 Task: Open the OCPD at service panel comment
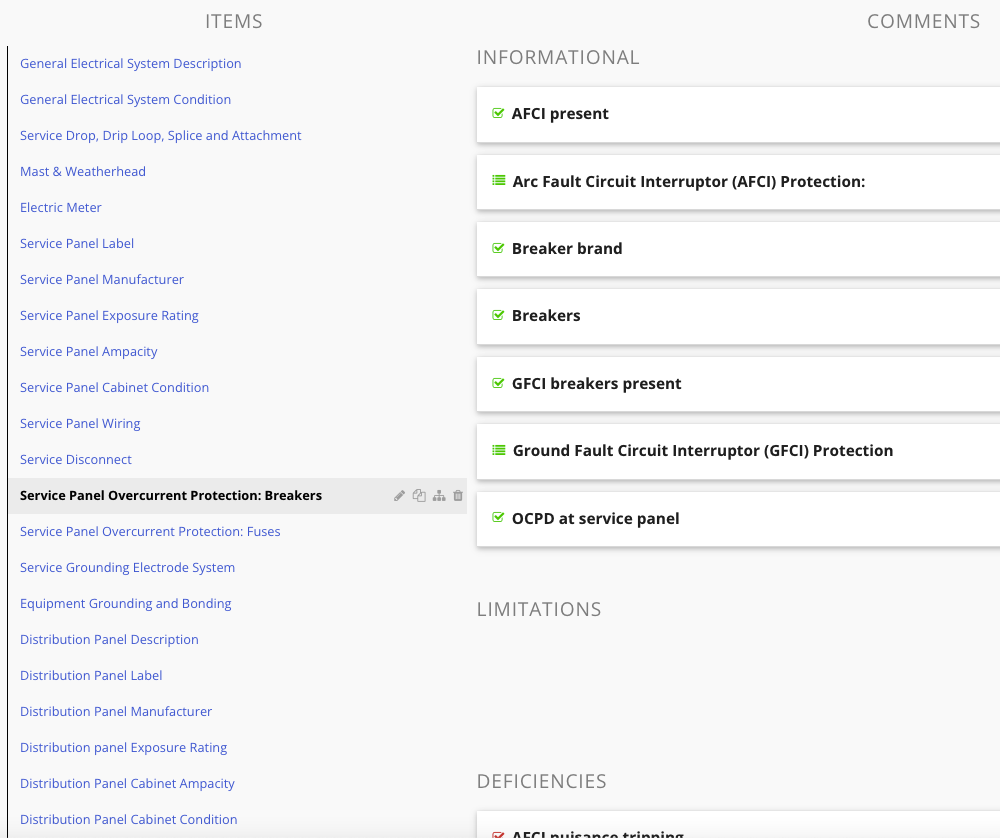(738, 519)
